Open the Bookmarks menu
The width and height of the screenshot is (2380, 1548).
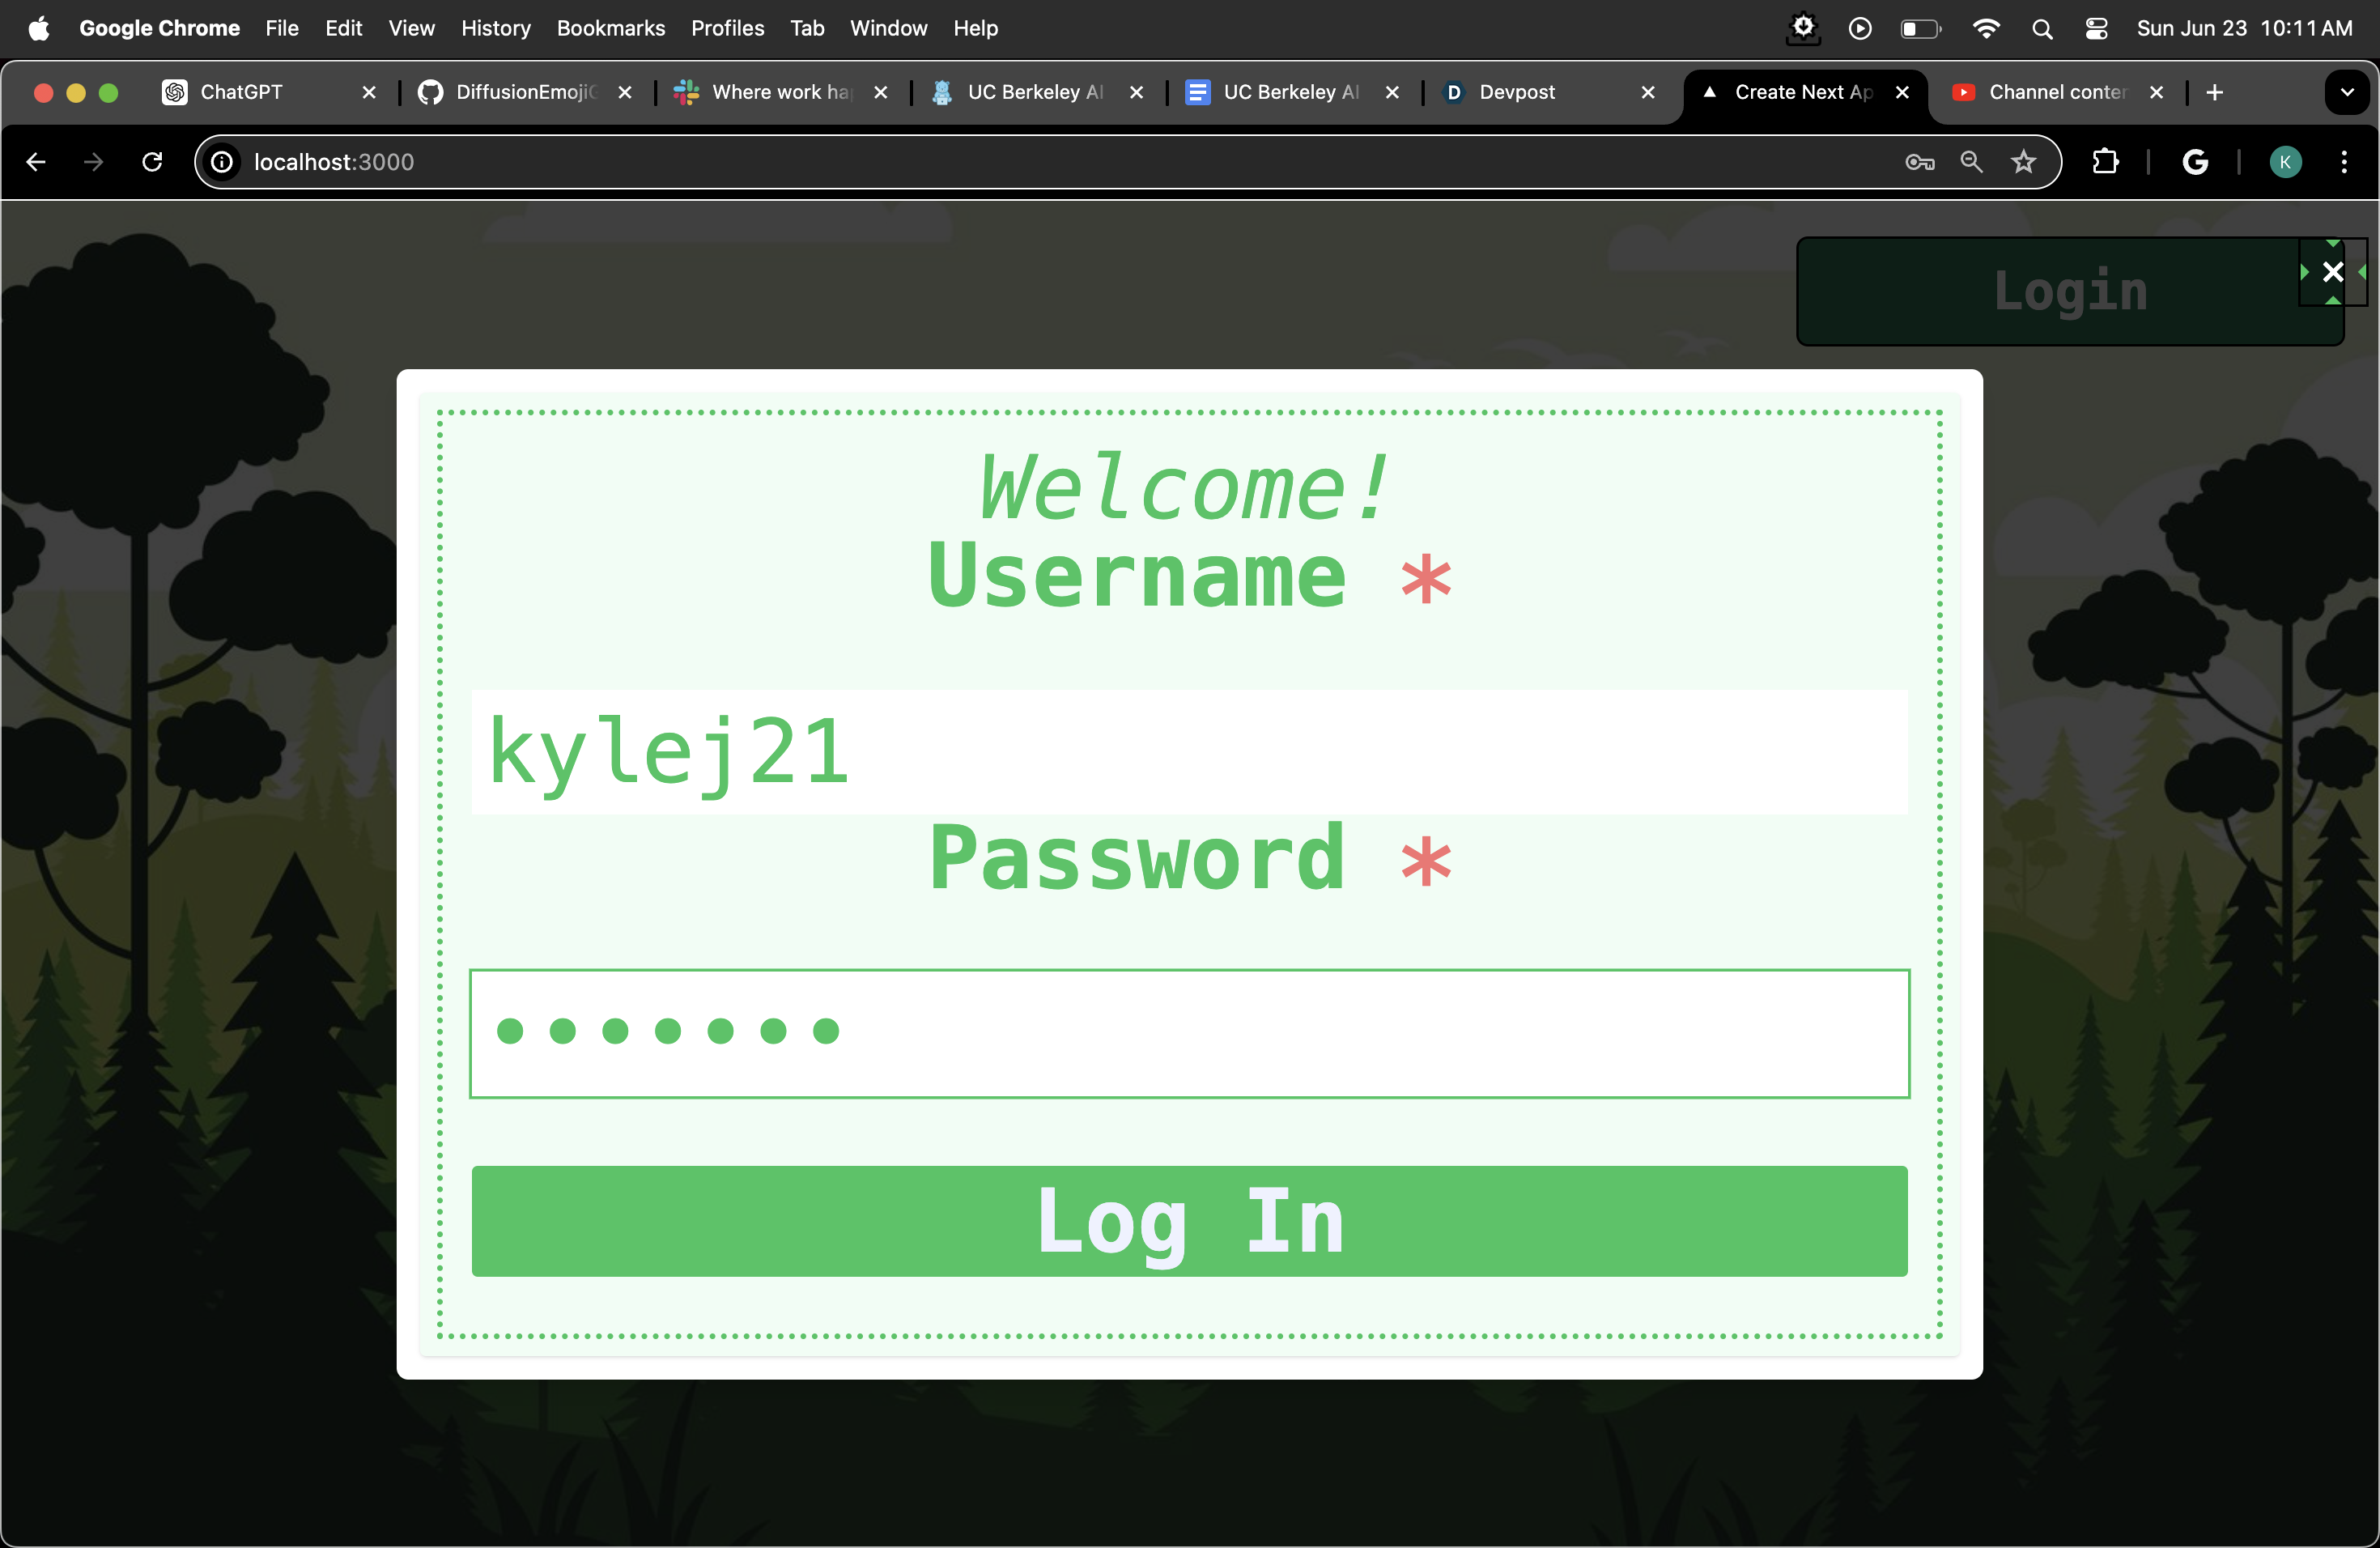coord(610,29)
